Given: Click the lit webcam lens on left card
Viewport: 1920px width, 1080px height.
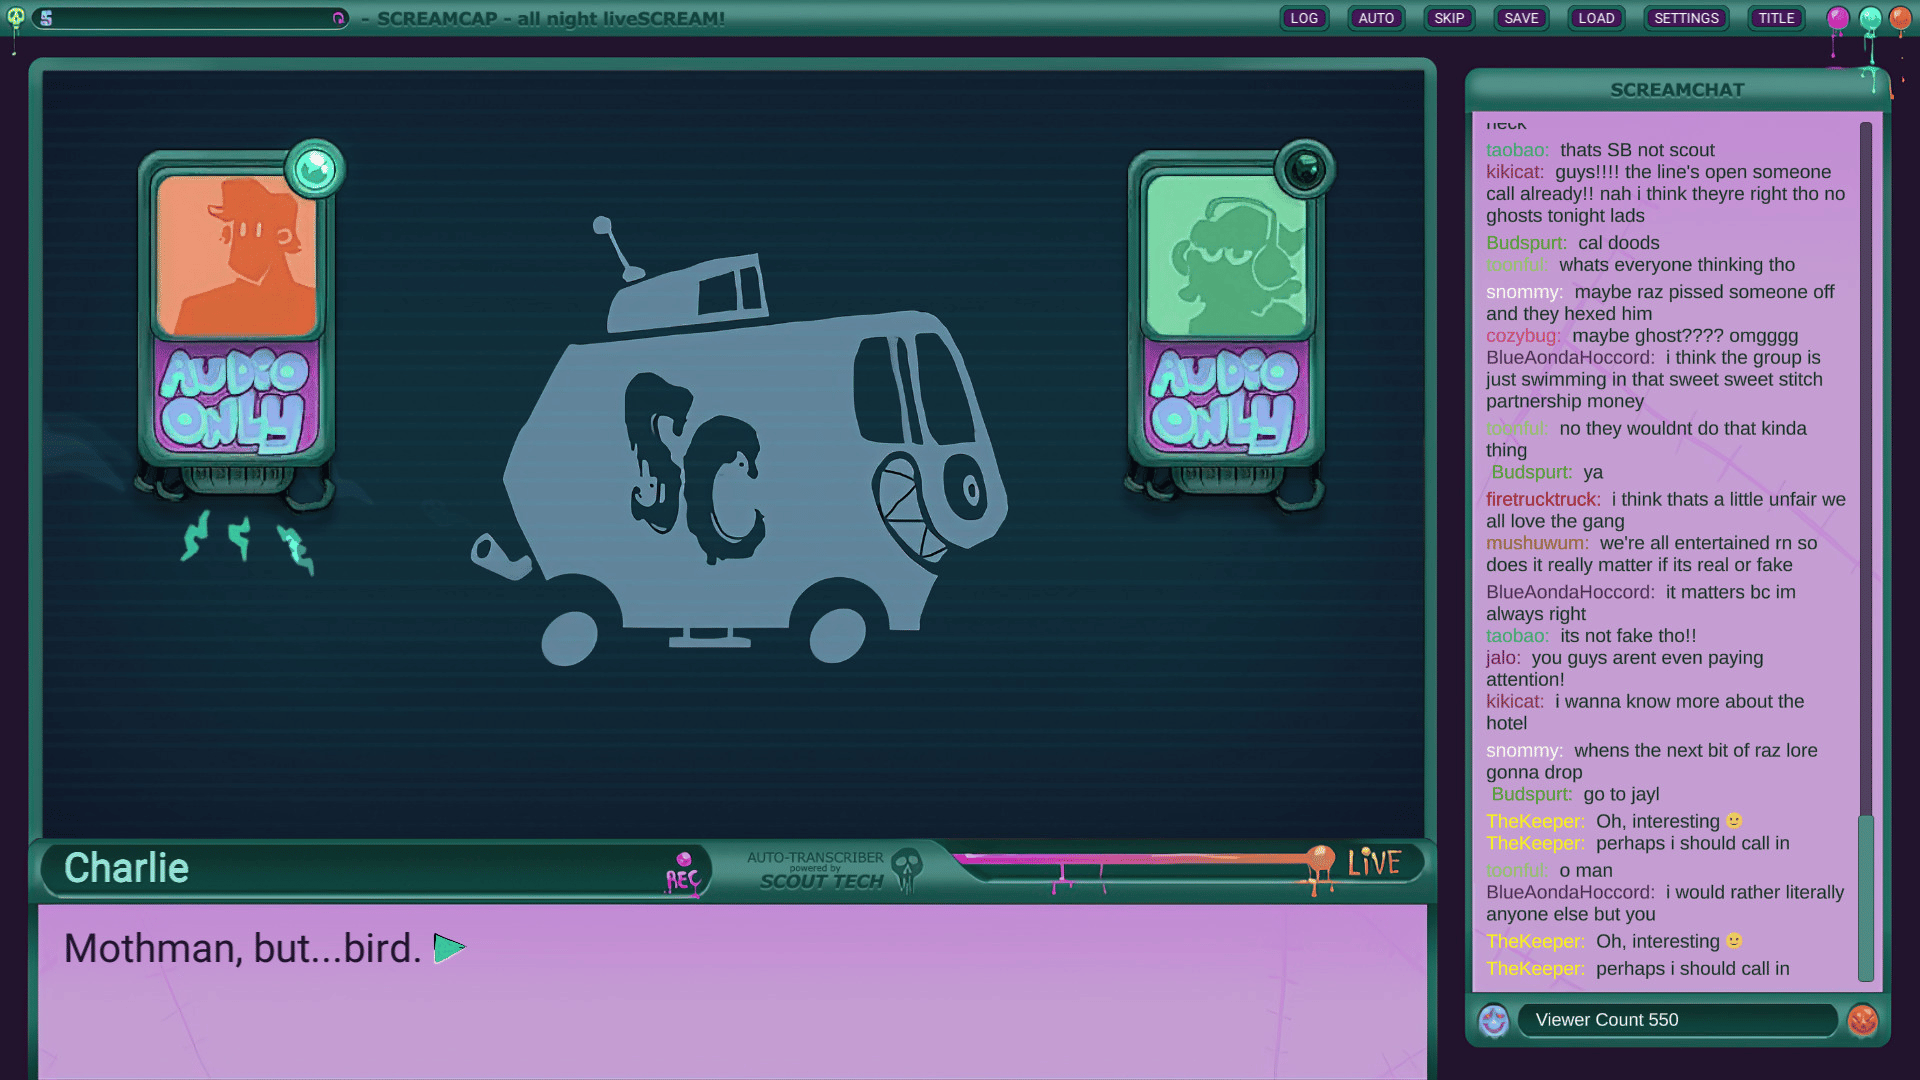Looking at the screenshot, I should tap(315, 169).
